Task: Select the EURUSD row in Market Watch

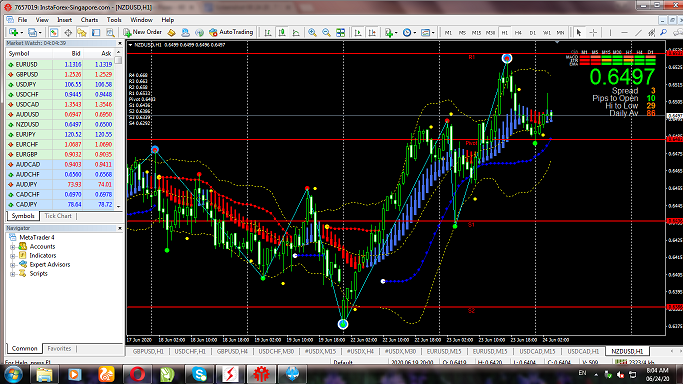Action: (x=60, y=64)
